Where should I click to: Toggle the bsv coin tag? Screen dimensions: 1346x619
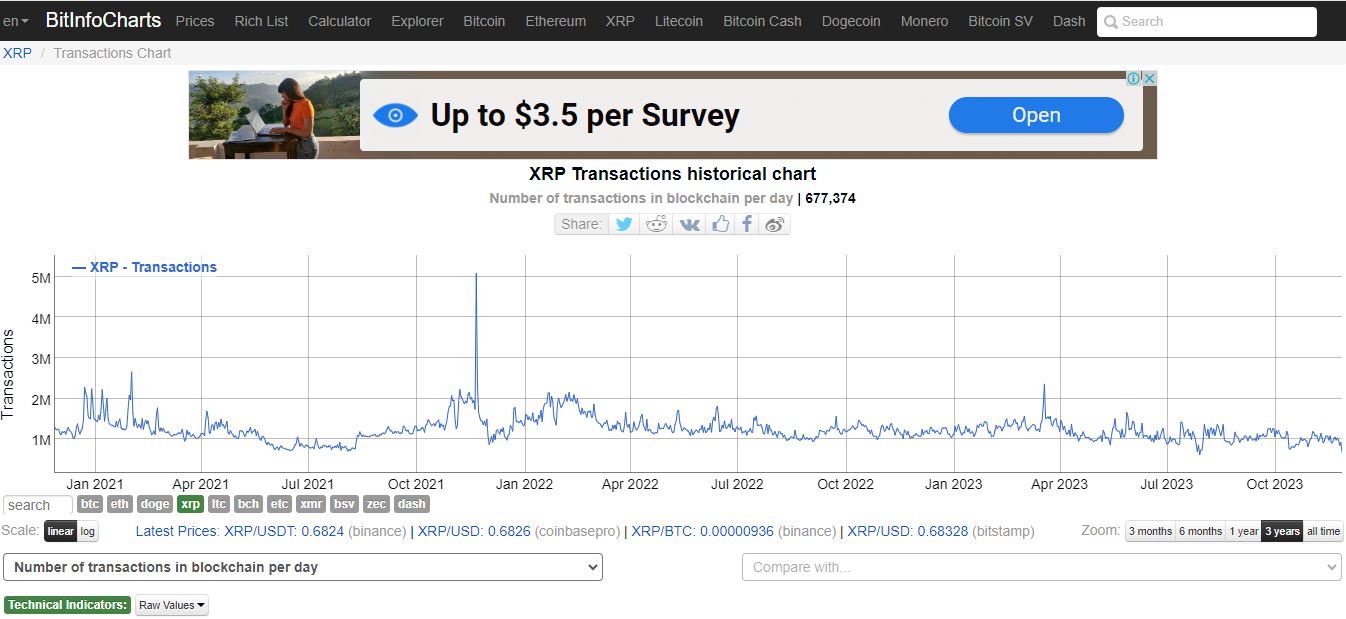click(344, 504)
